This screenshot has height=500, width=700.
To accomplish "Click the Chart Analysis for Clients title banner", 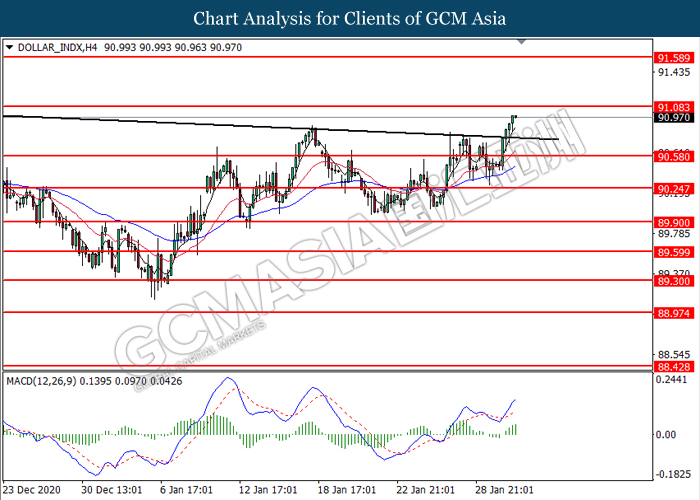I will point(349,18).
